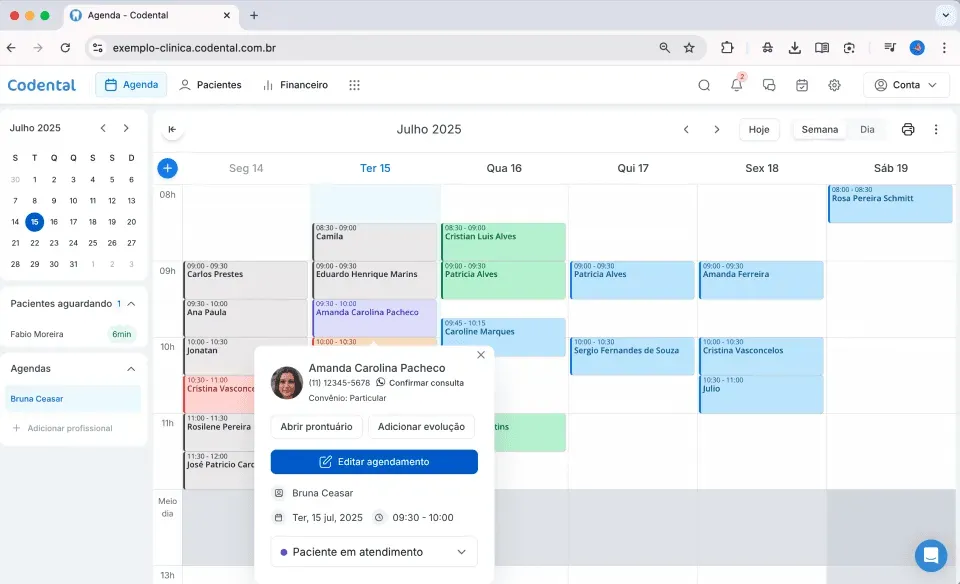
Task: Open Amanda Ferreira appointment on Friday
Action: coord(762,280)
